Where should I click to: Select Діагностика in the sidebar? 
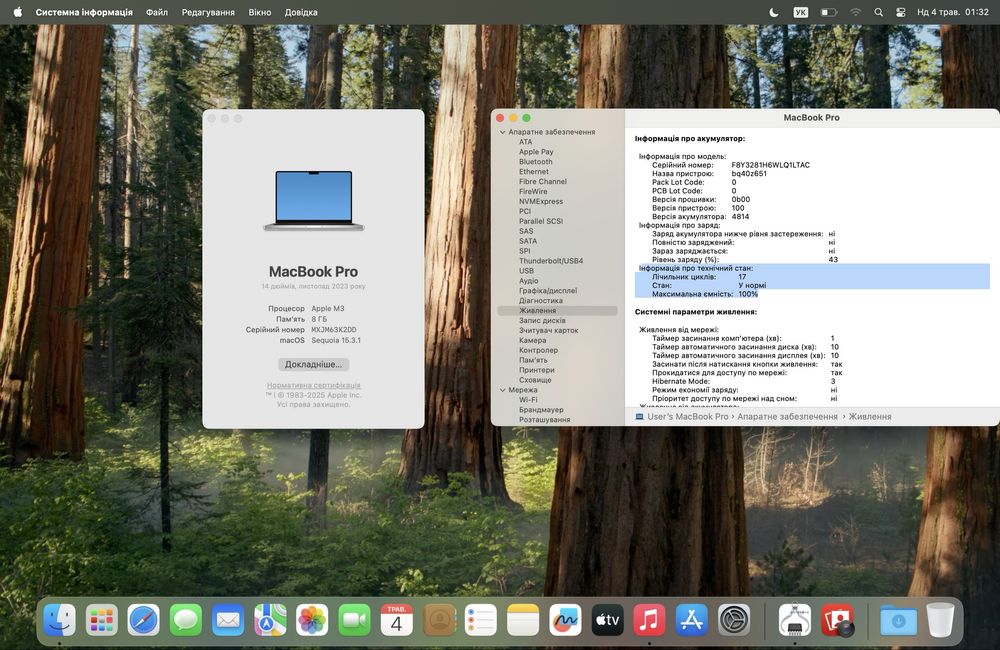pos(541,300)
